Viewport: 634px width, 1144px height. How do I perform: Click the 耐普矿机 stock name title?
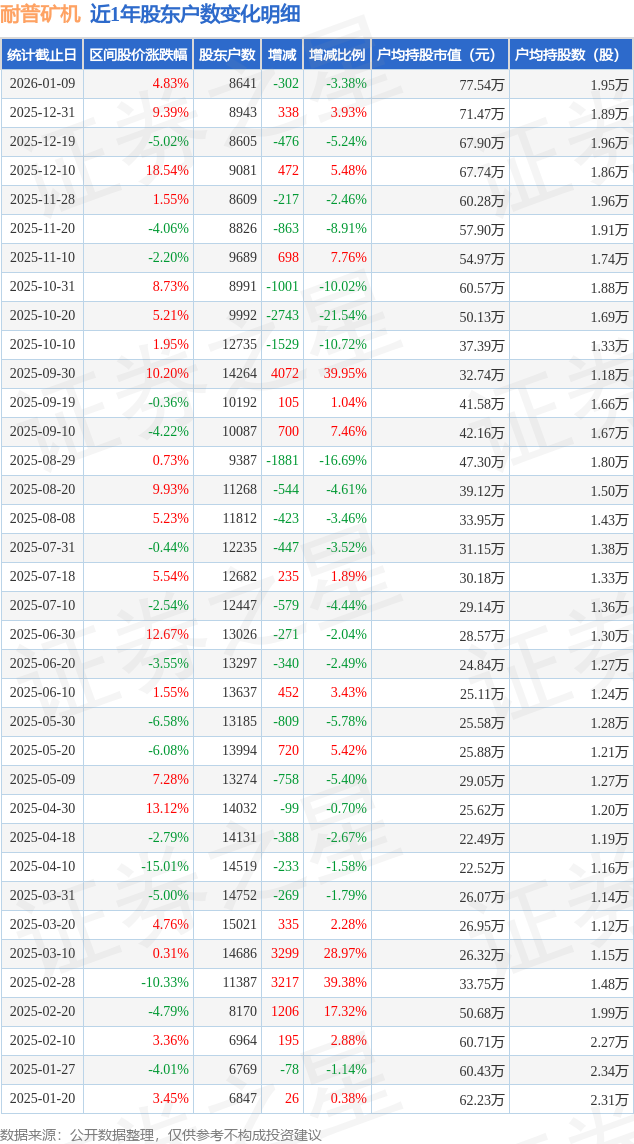point(41,15)
